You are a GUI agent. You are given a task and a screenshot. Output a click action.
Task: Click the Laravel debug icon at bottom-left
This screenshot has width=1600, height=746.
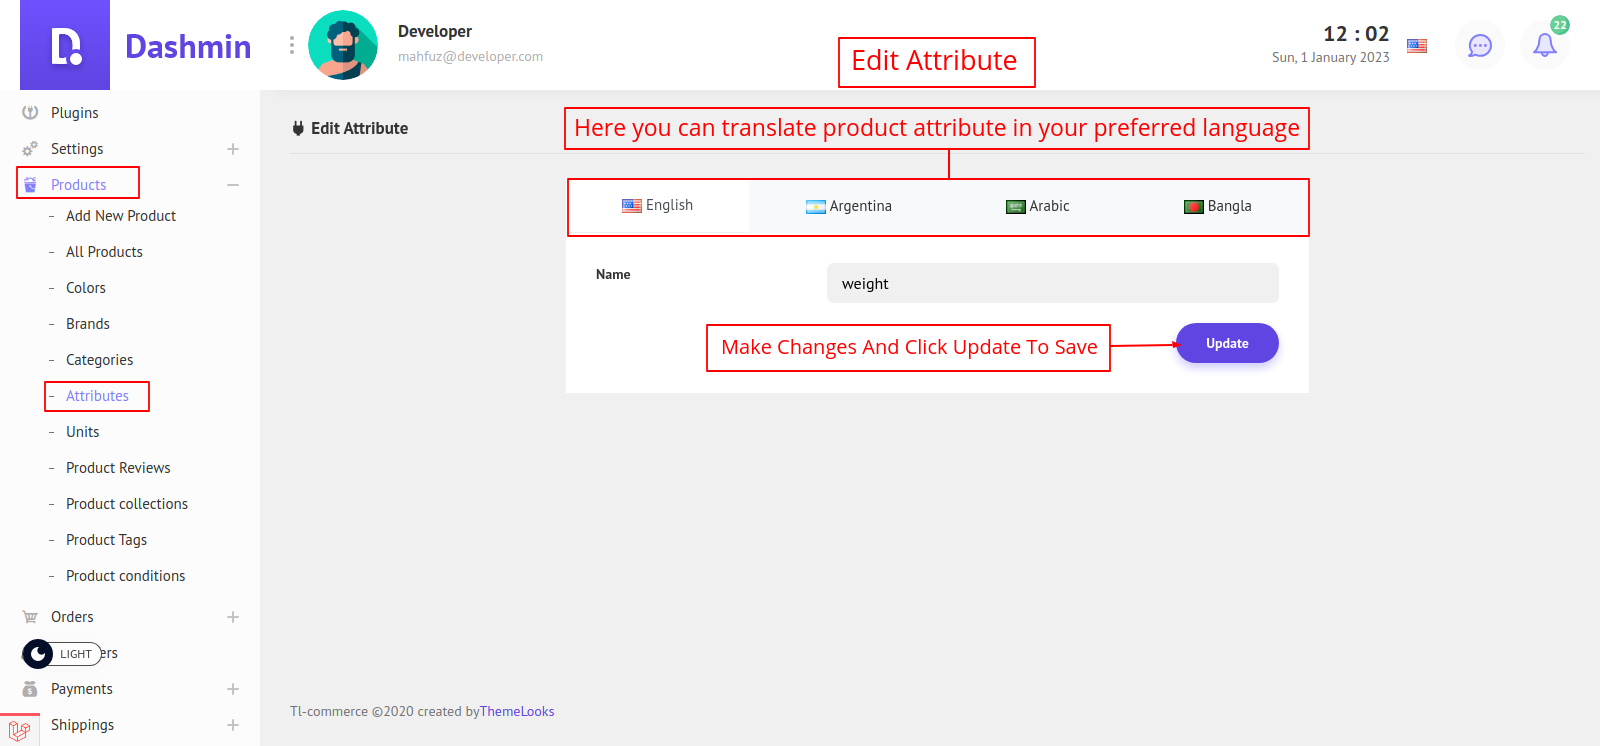(19, 731)
